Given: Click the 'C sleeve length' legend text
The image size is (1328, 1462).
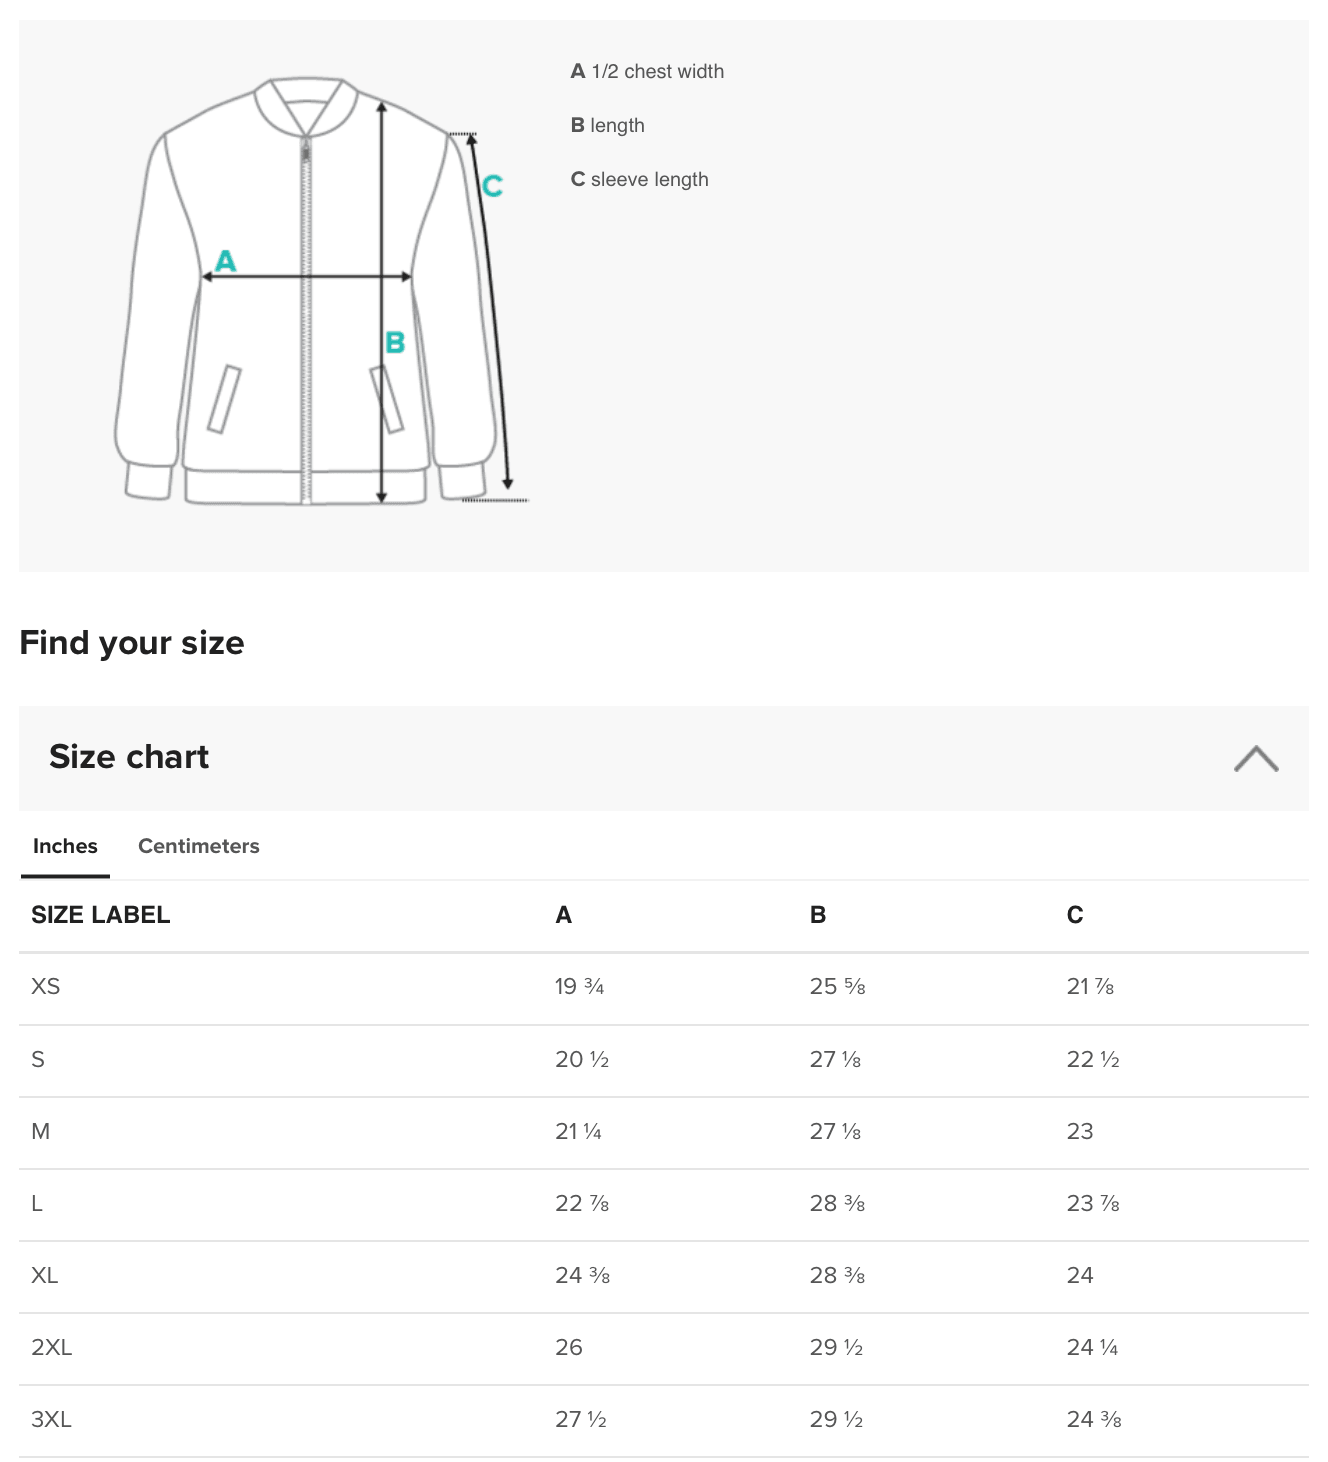Looking at the screenshot, I should (x=639, y=180).
